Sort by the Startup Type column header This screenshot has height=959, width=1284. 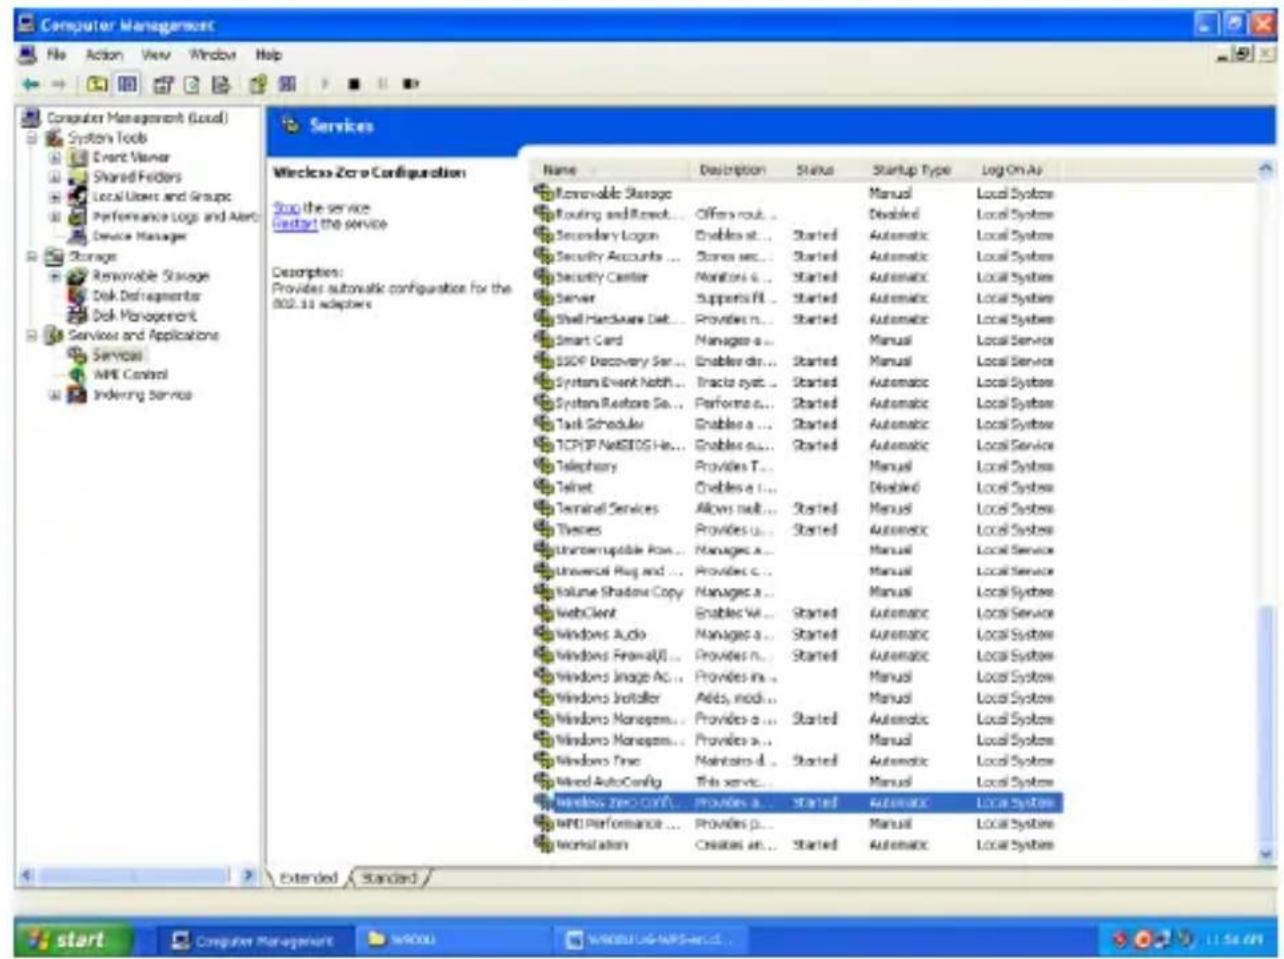[916, 170]
